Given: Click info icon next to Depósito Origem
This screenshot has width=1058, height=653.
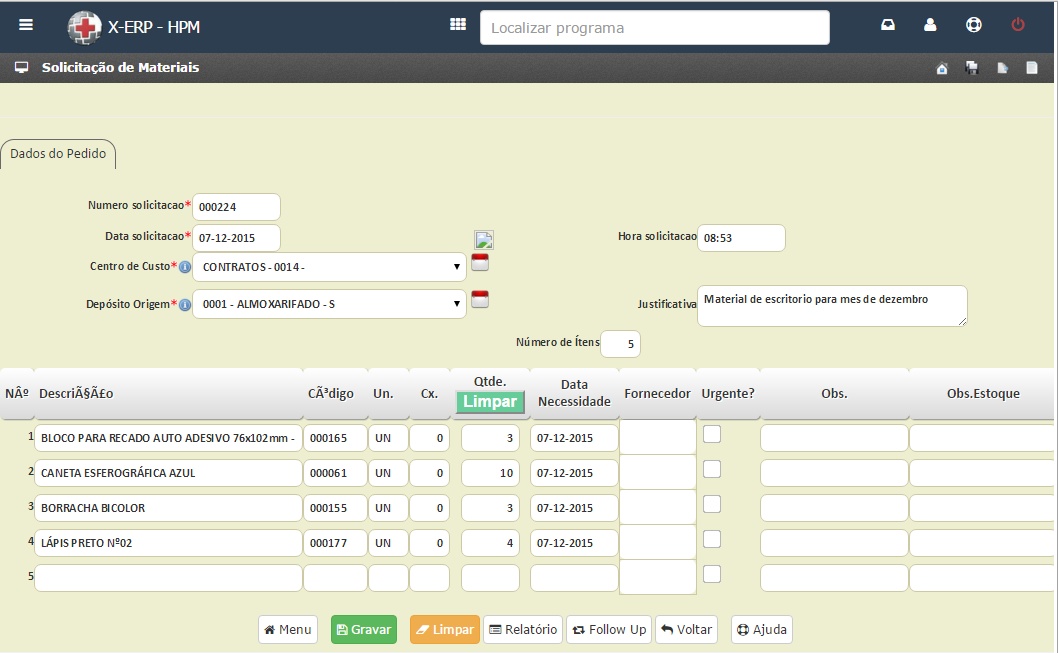Looking at the screenshot, I should tap(185, 305).
